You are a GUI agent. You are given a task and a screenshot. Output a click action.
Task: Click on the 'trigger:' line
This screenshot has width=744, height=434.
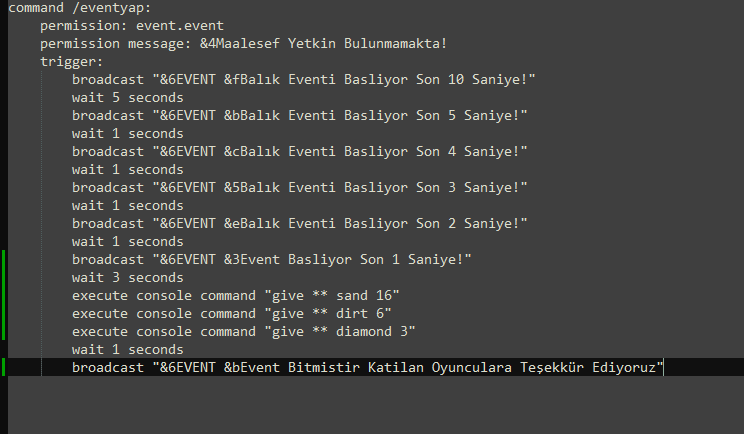click(72, 62)
